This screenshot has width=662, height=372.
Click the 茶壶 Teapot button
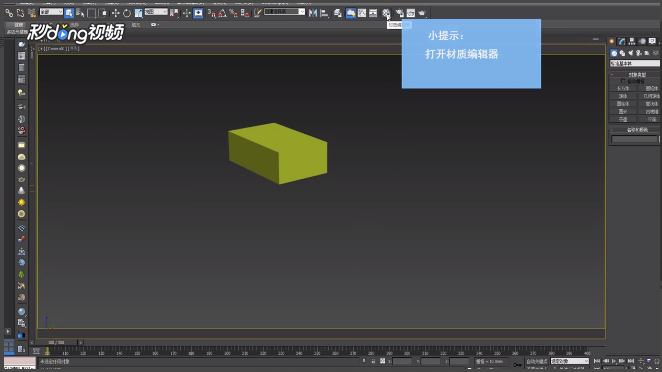pos(623,119)
